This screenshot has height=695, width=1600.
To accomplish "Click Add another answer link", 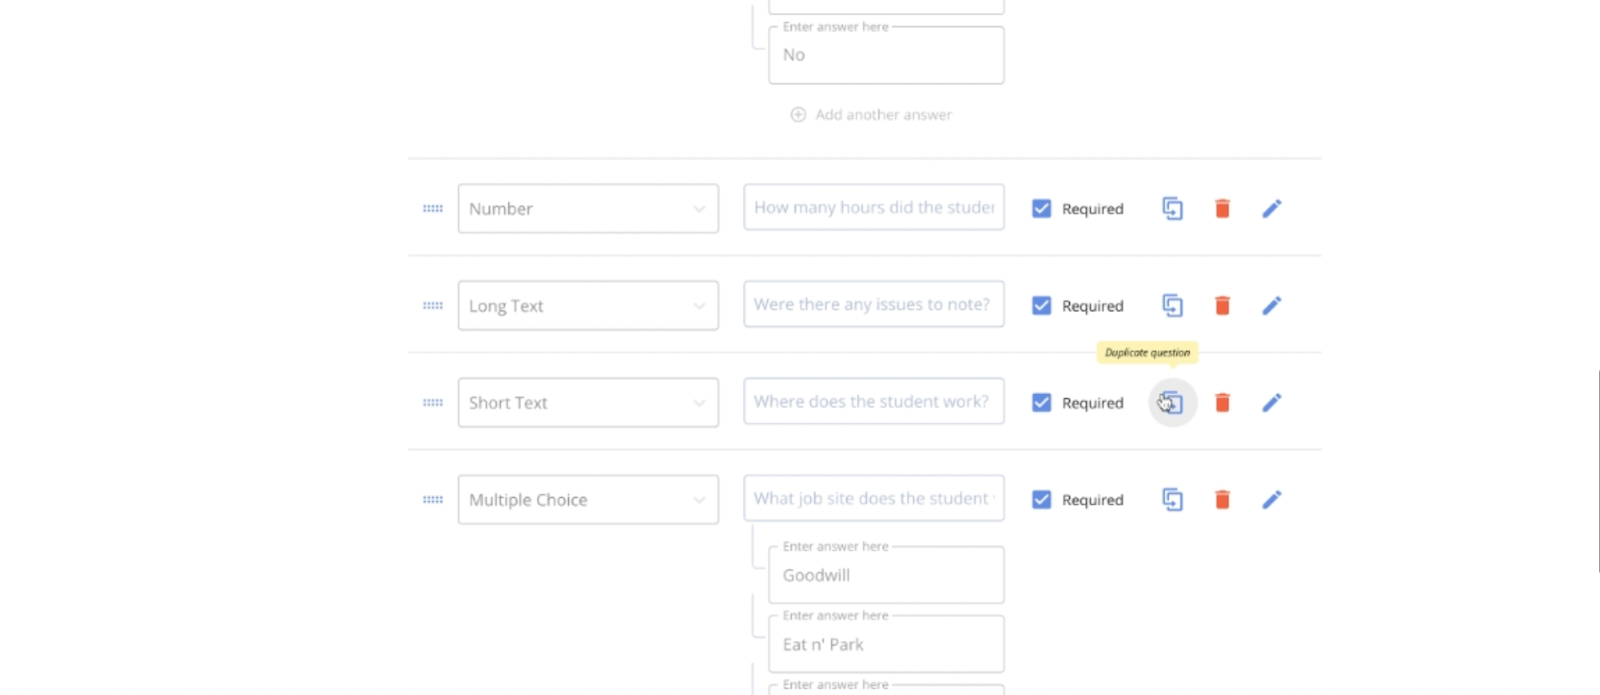I will 871,115.
